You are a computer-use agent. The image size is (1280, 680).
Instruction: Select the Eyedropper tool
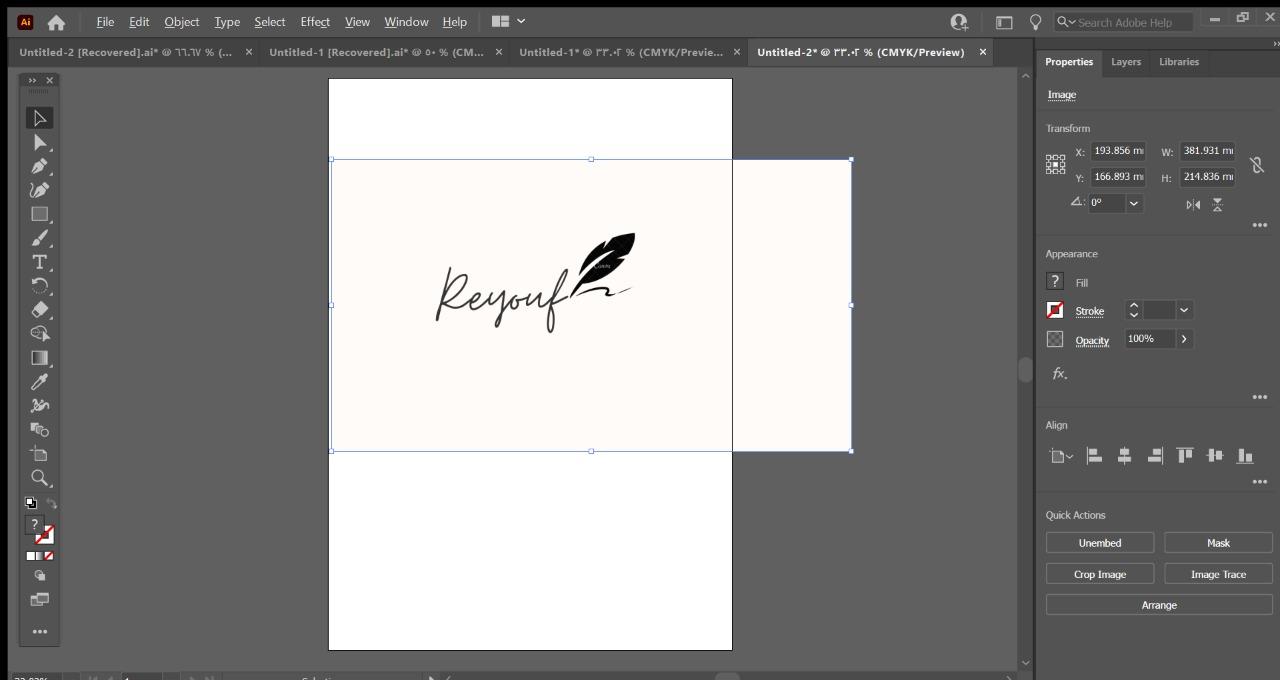40,382
